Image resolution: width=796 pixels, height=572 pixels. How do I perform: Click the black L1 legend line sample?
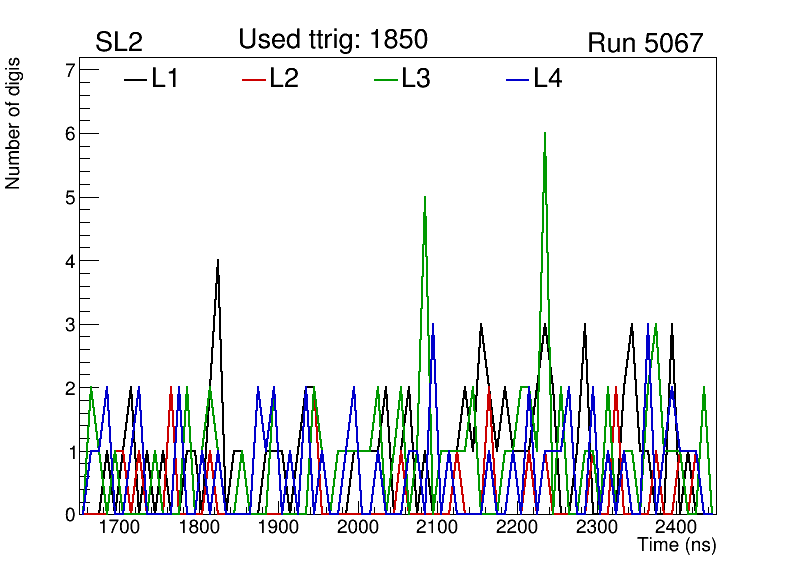point(135,79)
